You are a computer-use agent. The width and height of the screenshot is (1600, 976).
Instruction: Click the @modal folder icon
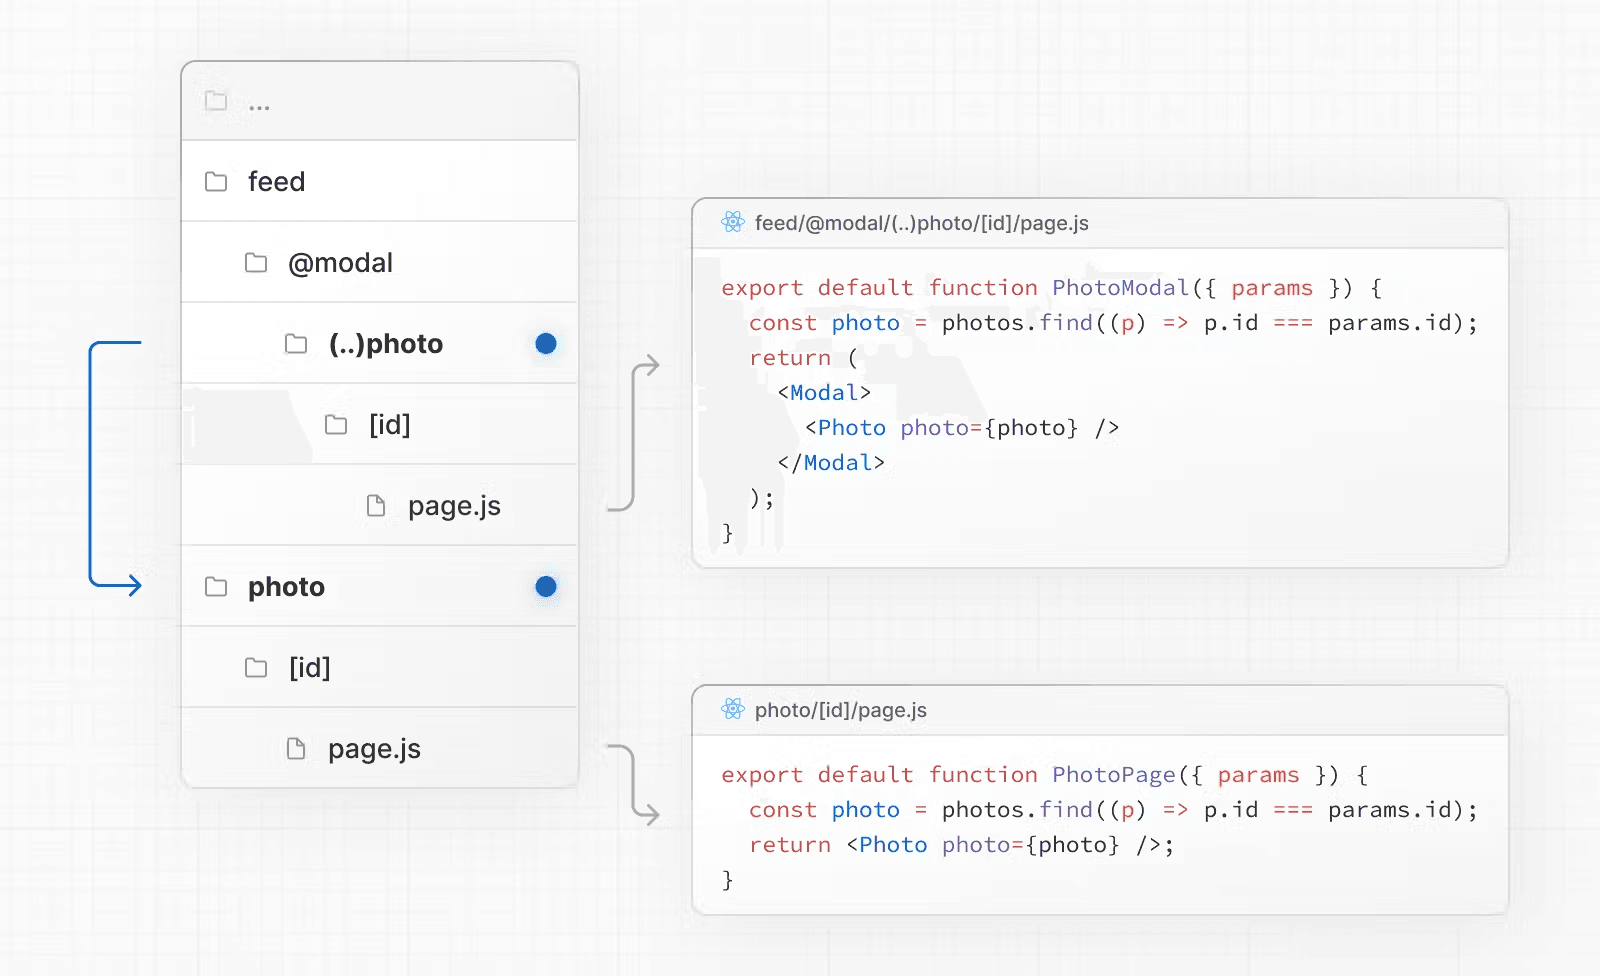[256, 263]
